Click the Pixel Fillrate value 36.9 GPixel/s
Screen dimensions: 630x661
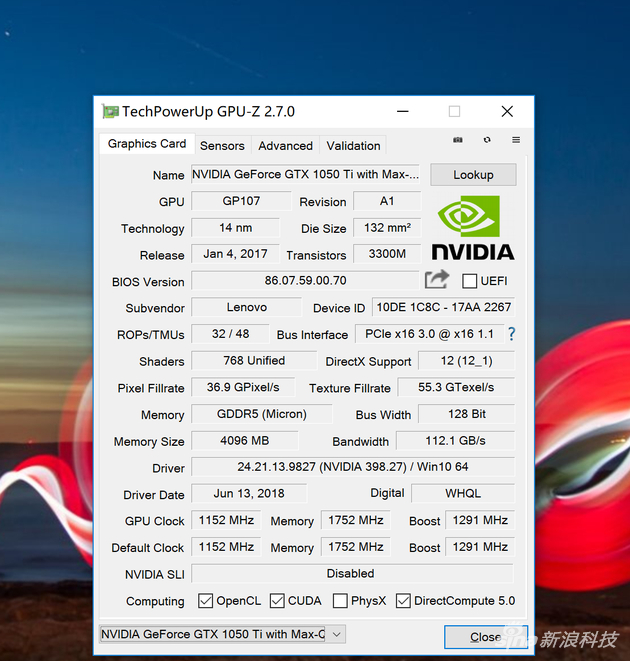pos(243,387)
